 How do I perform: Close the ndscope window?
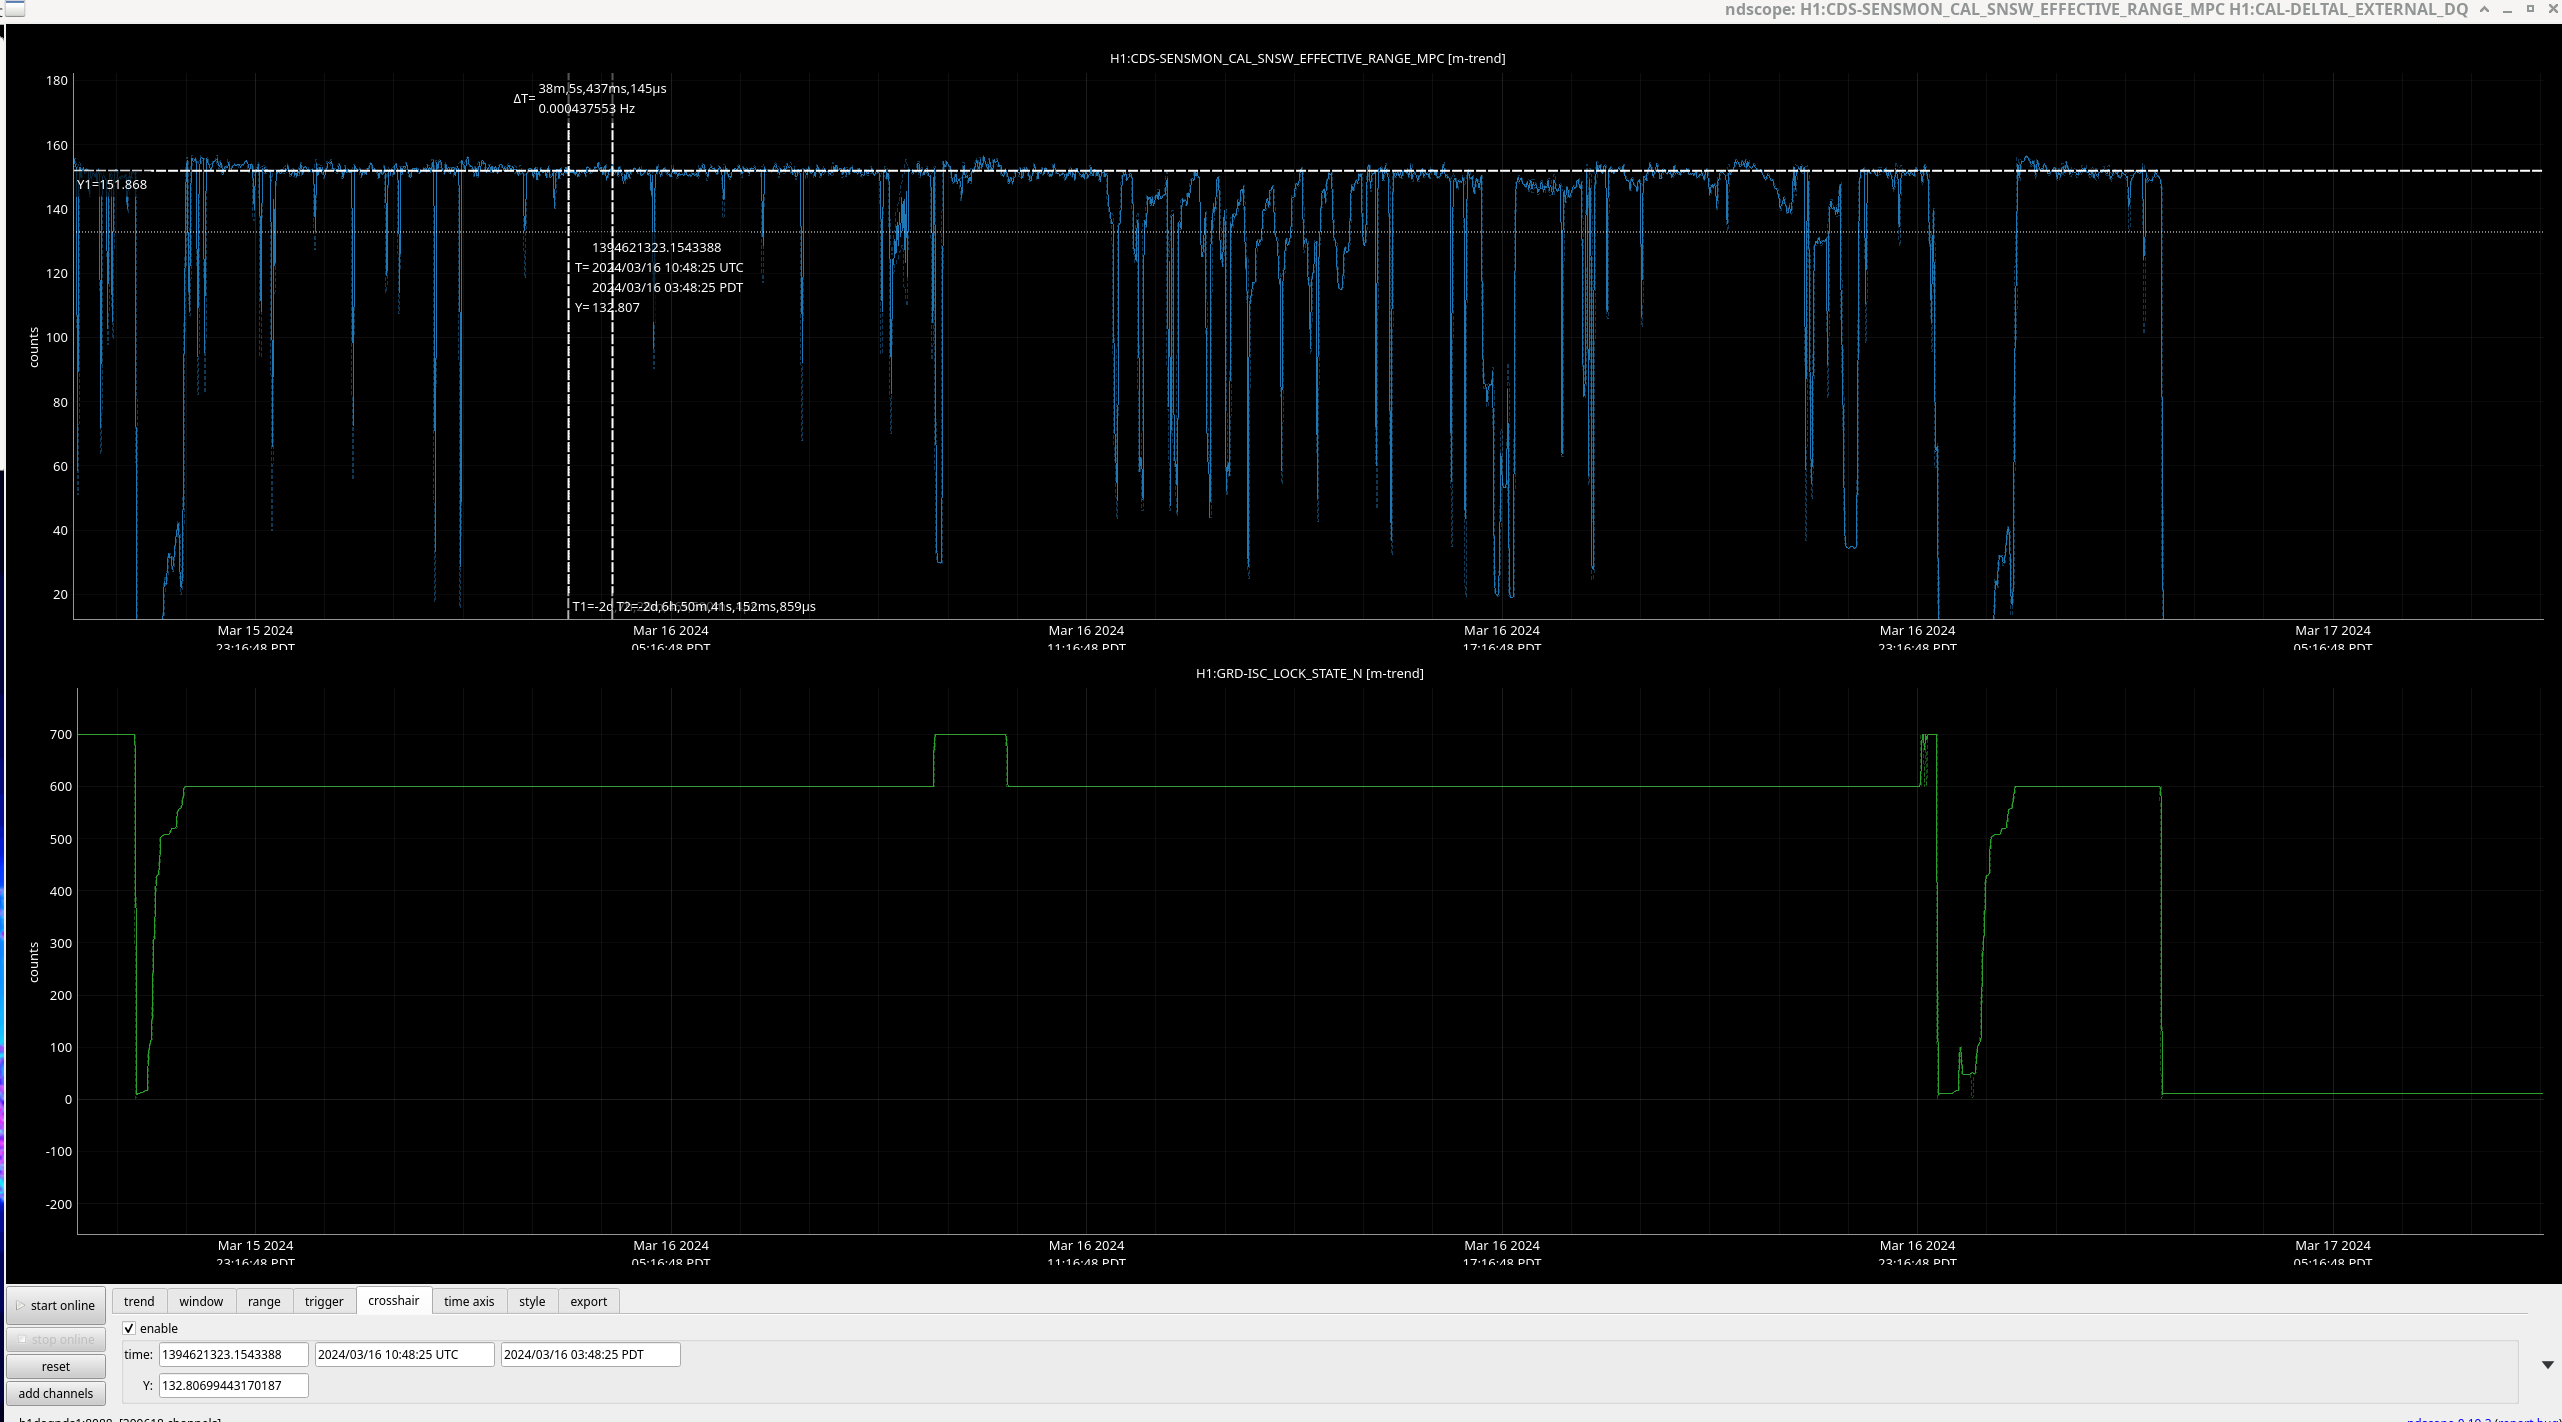tap(2553, 9)
